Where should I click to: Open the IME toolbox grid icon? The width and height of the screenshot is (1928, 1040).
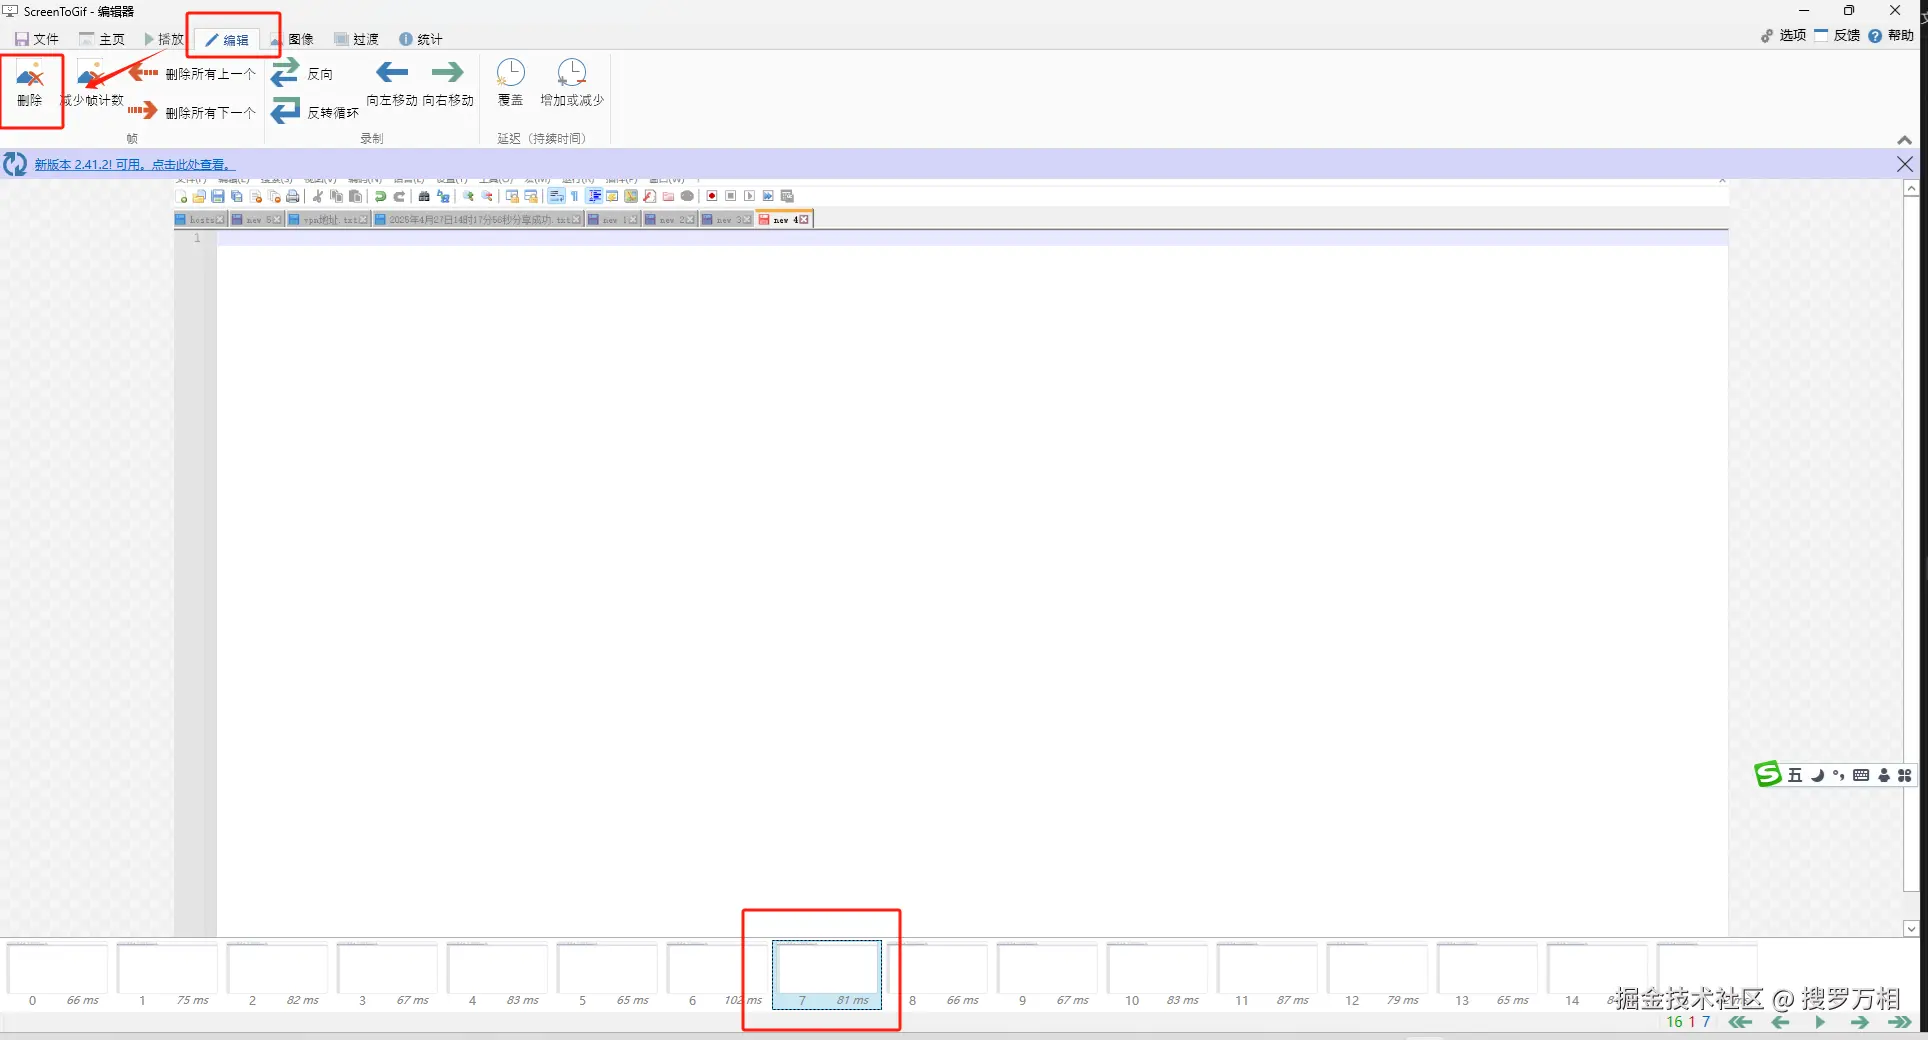1905,775
